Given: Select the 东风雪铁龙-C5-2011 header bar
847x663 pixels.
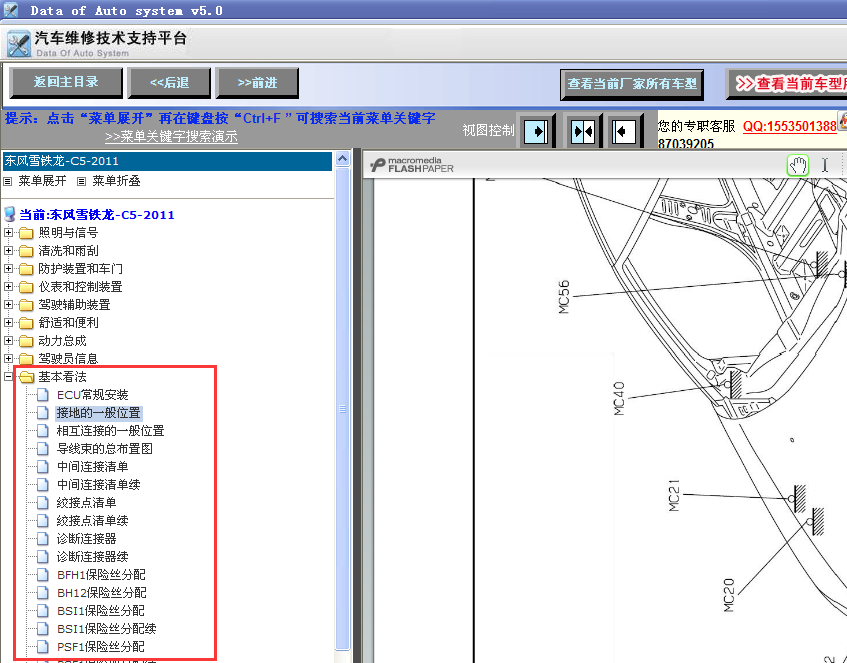Looking at the screenshot, I should click(x=167, y=161).
